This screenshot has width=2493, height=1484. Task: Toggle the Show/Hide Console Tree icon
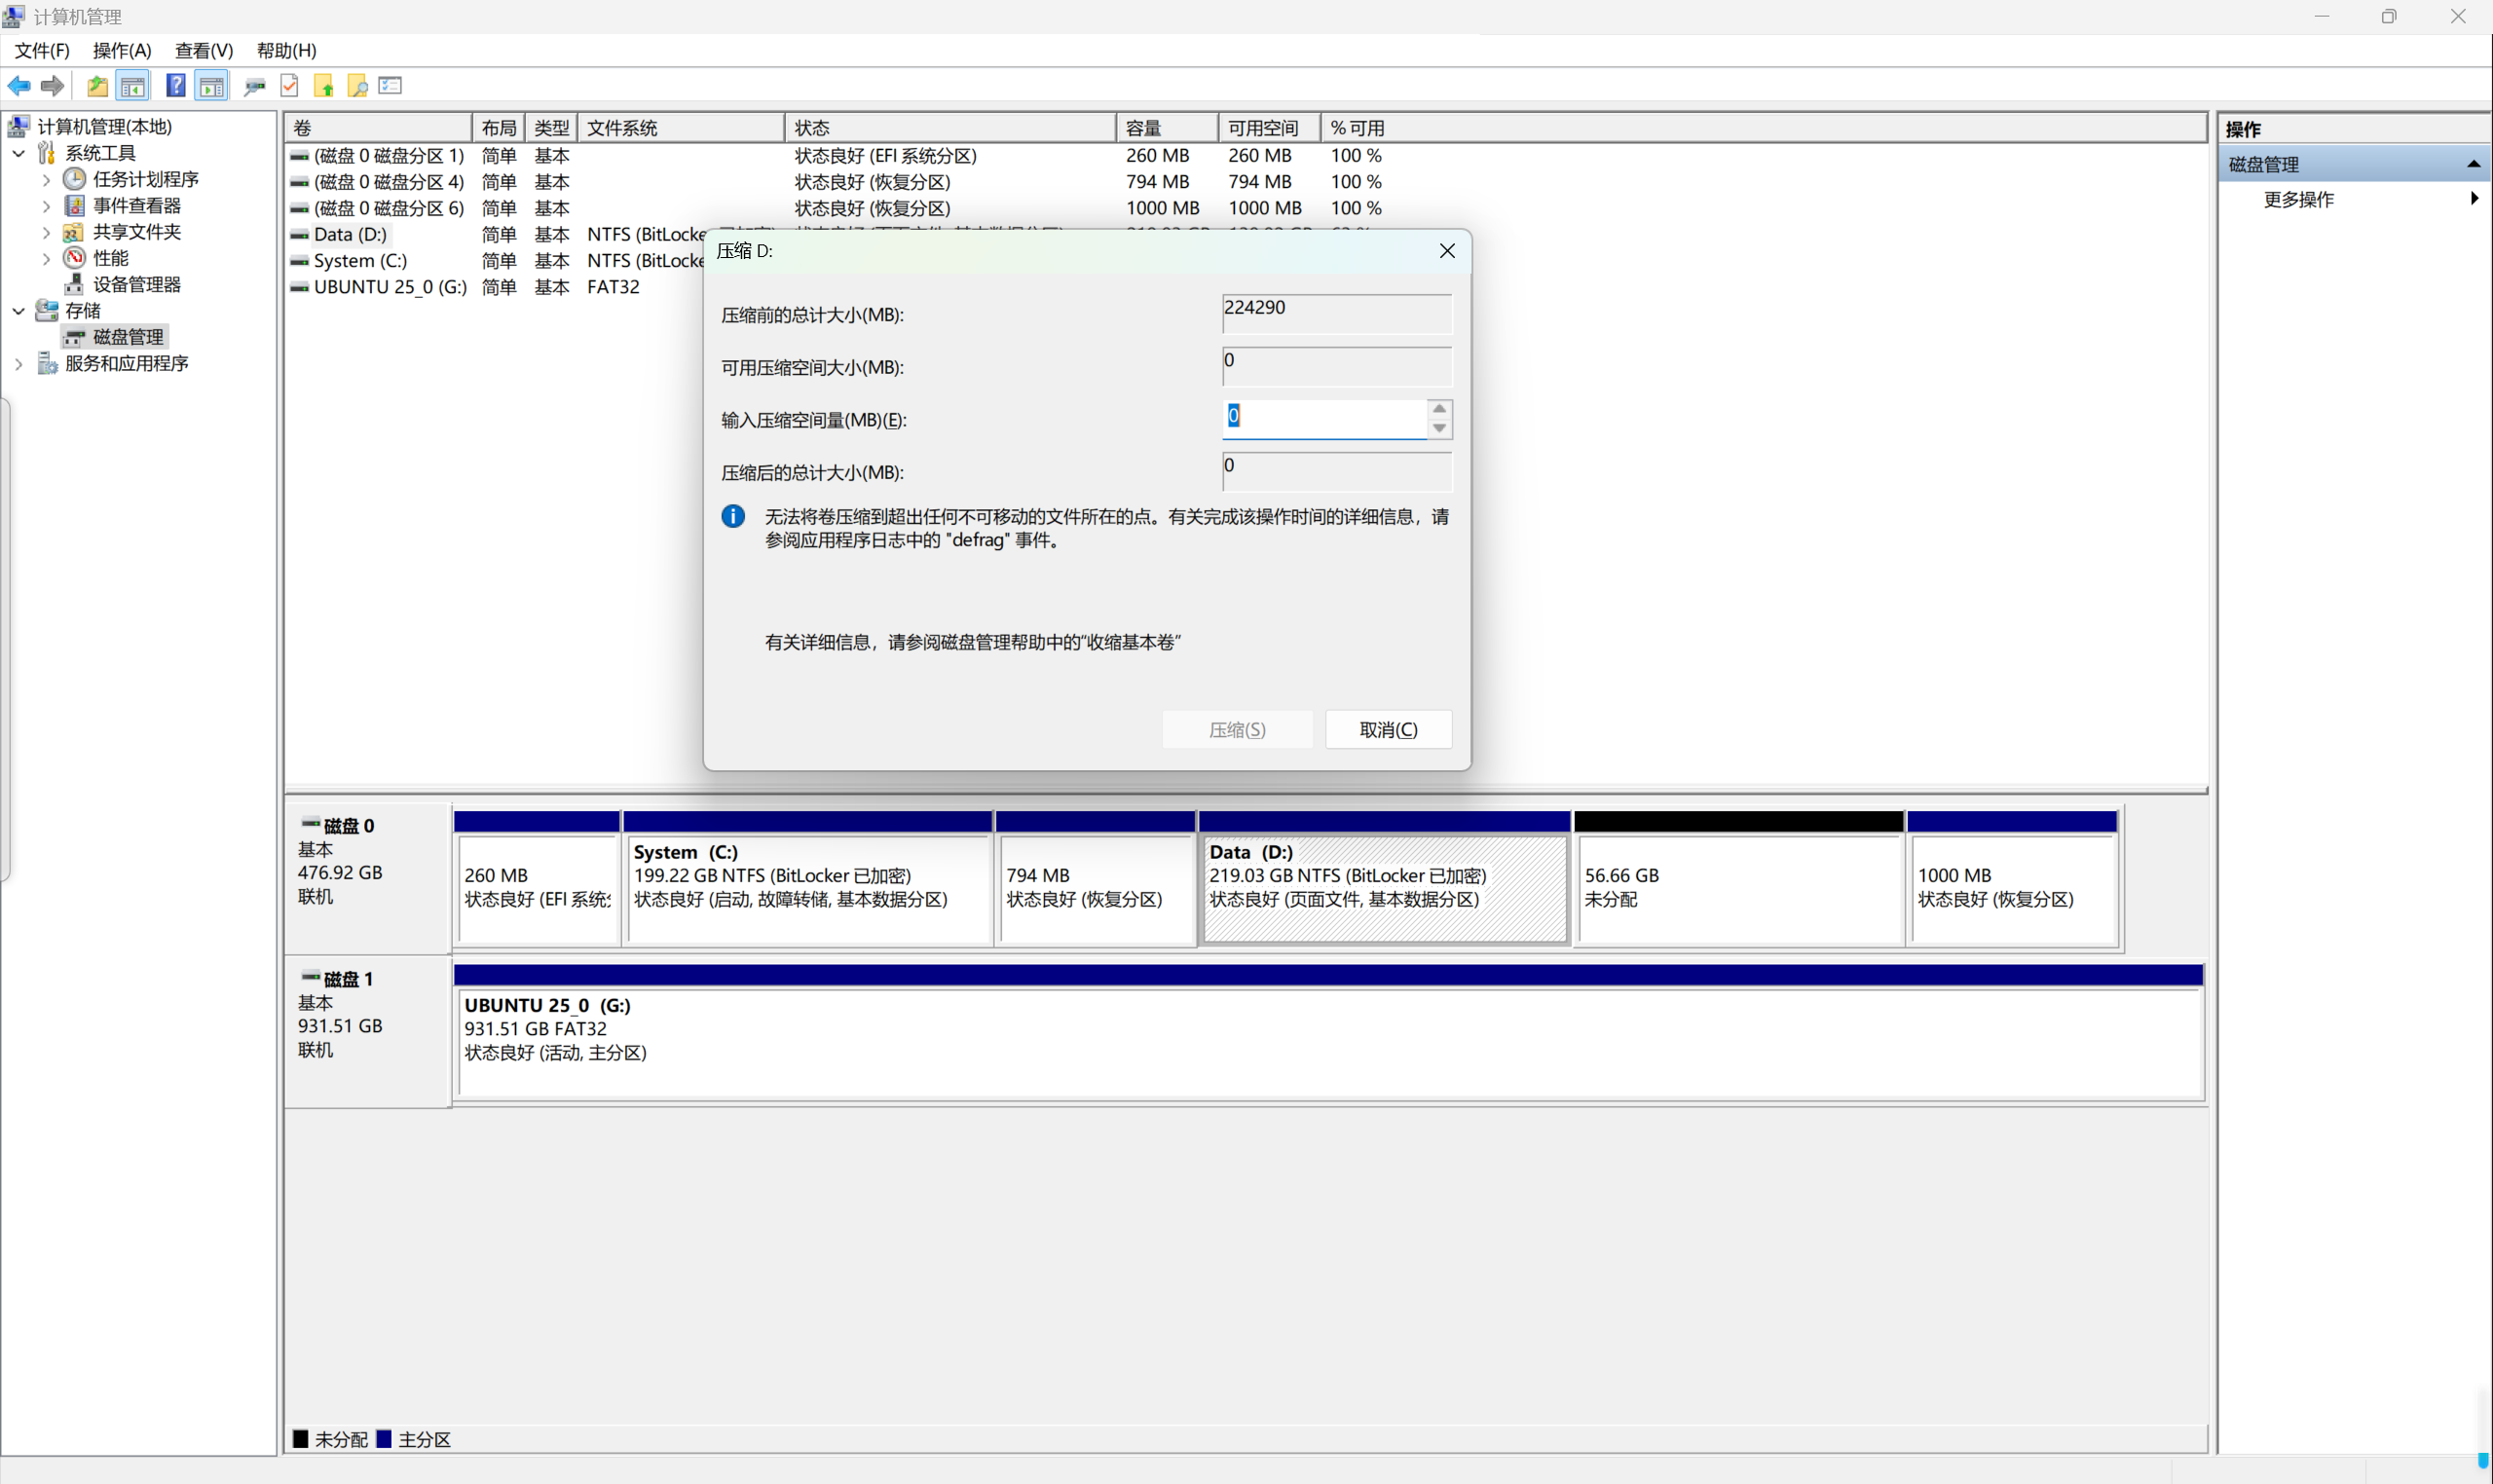(x=132, y=86)
